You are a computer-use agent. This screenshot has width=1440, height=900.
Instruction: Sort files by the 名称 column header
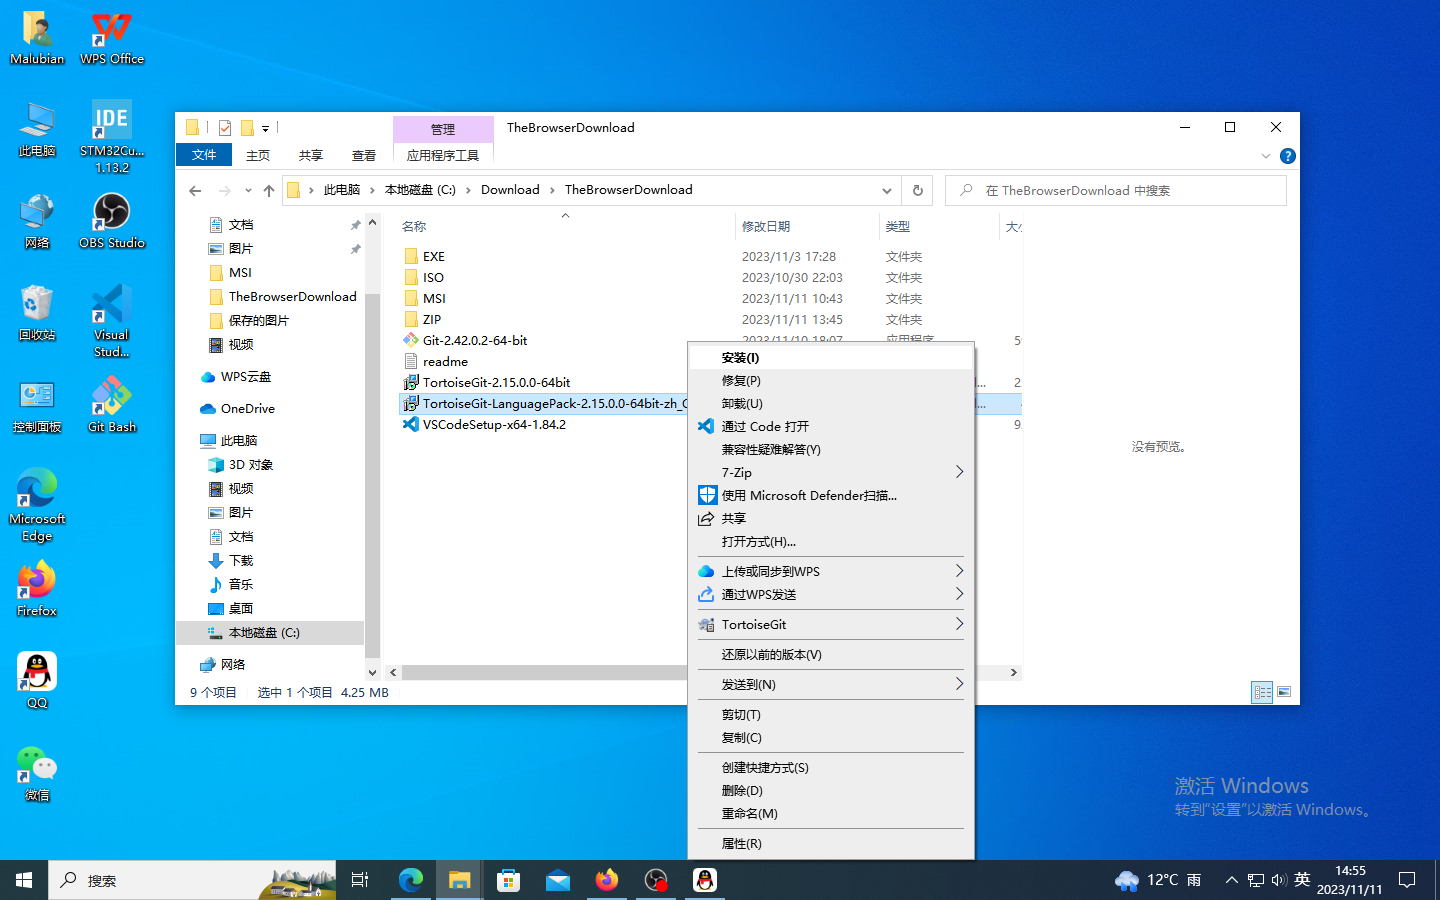pyautogui.click(x=564, y=227)
